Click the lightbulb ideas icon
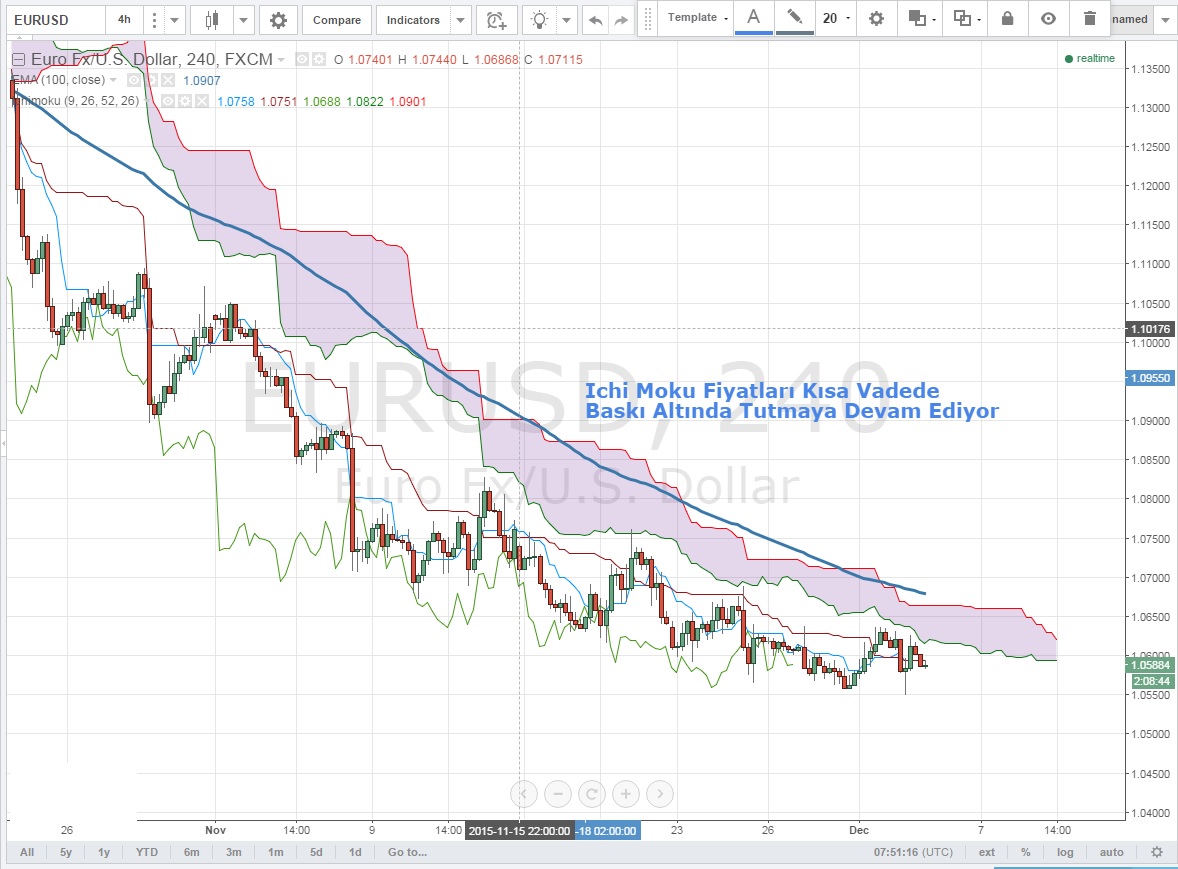The width and height of the screenshot is (1178, 869). pyautogui.click(x=540, y=20)
